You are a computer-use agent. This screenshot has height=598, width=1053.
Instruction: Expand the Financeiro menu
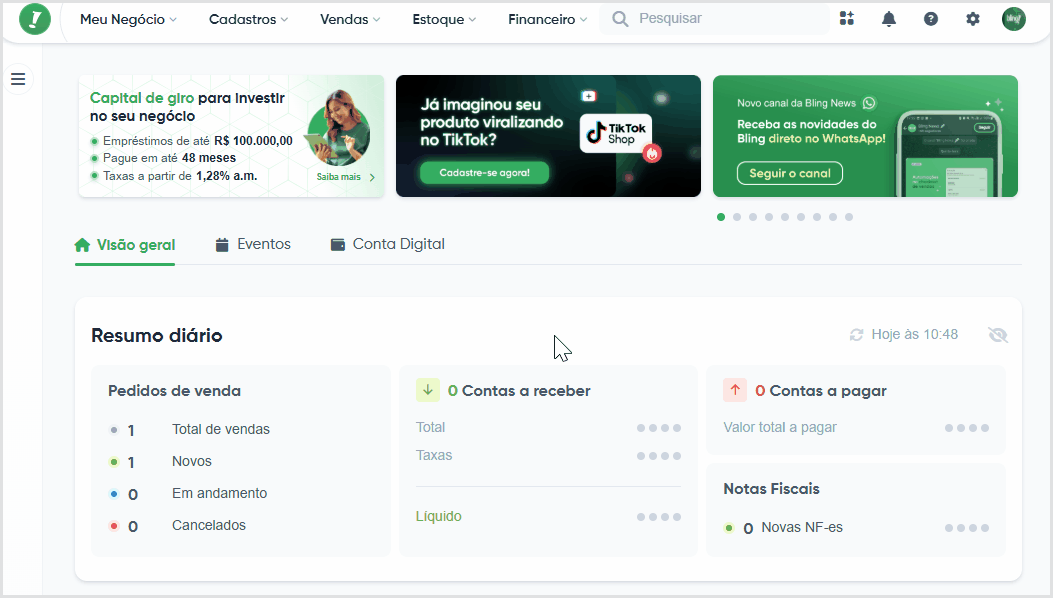547,19
